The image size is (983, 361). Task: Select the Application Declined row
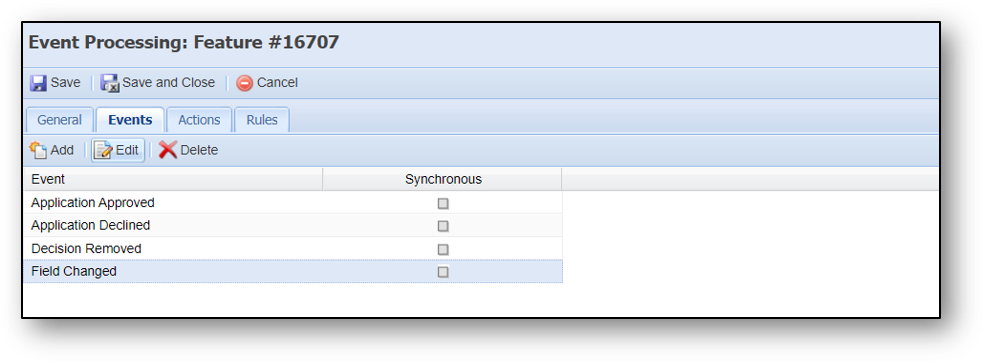293,226
